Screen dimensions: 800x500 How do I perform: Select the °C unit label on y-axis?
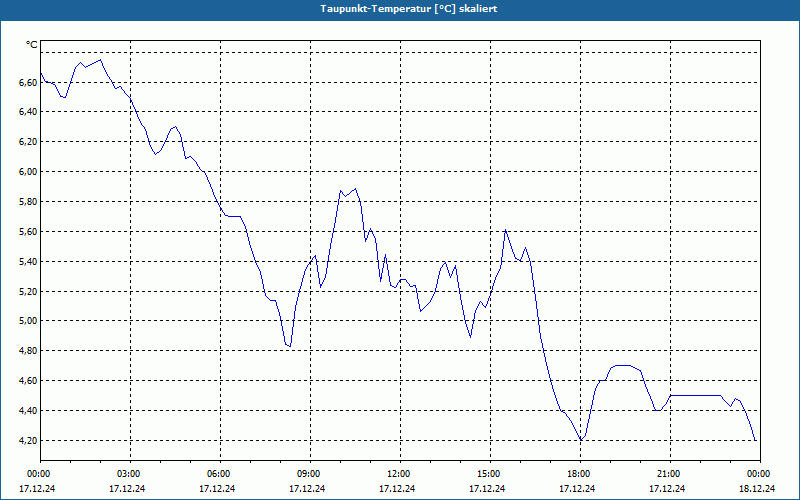coord(32,45)
